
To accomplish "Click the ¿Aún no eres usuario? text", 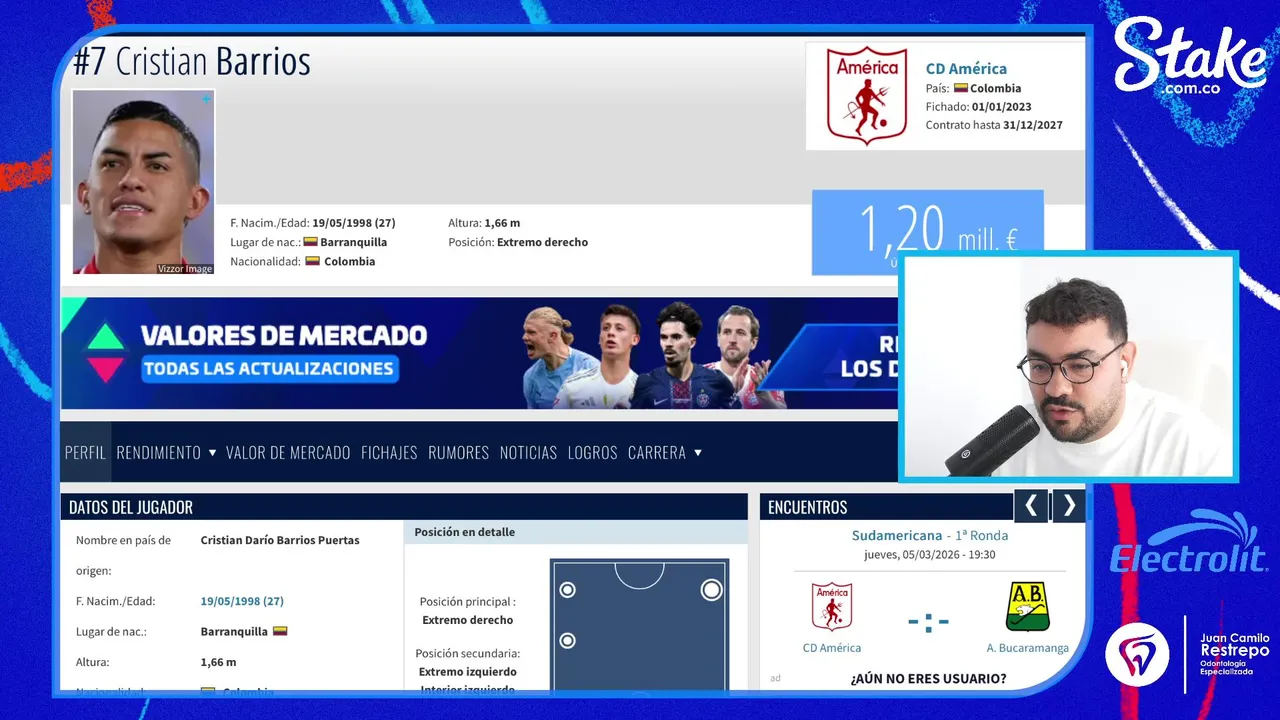I will 928,679.
